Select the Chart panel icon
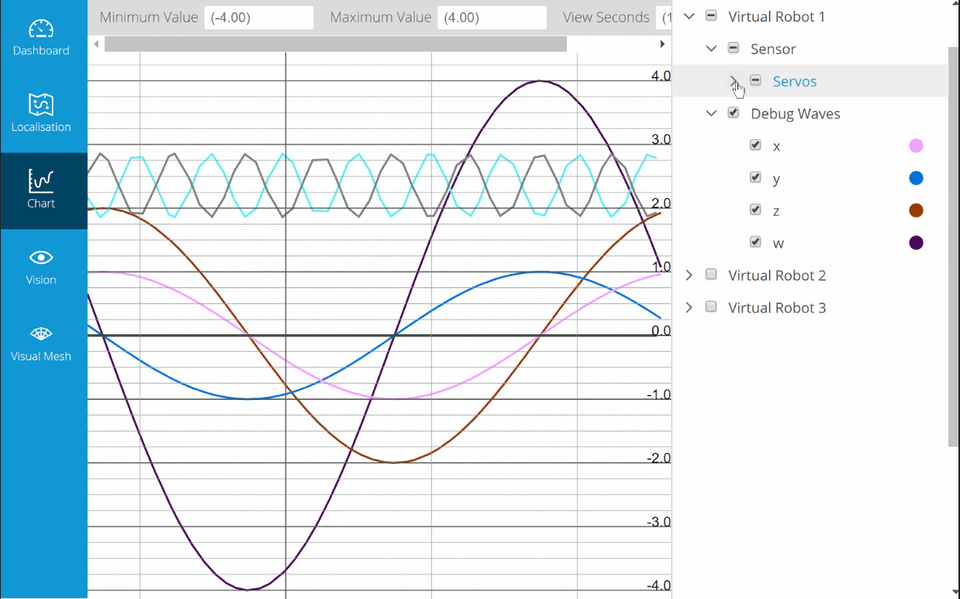 (x=41, y=189)
